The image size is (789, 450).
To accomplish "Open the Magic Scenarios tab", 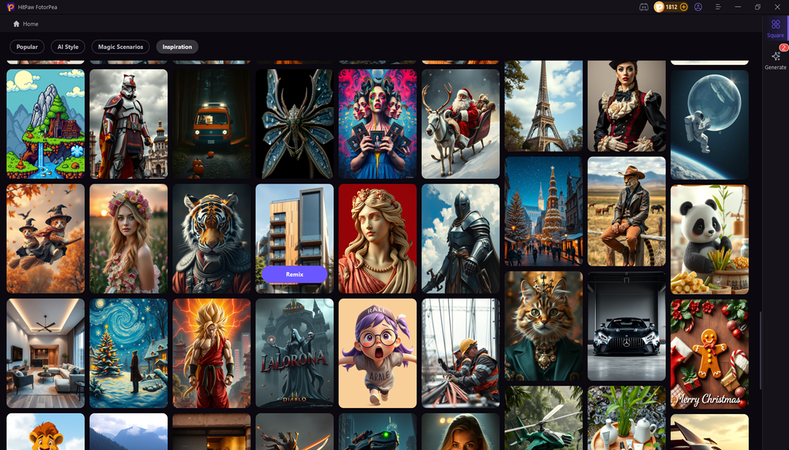I will [x=121, y=47].
